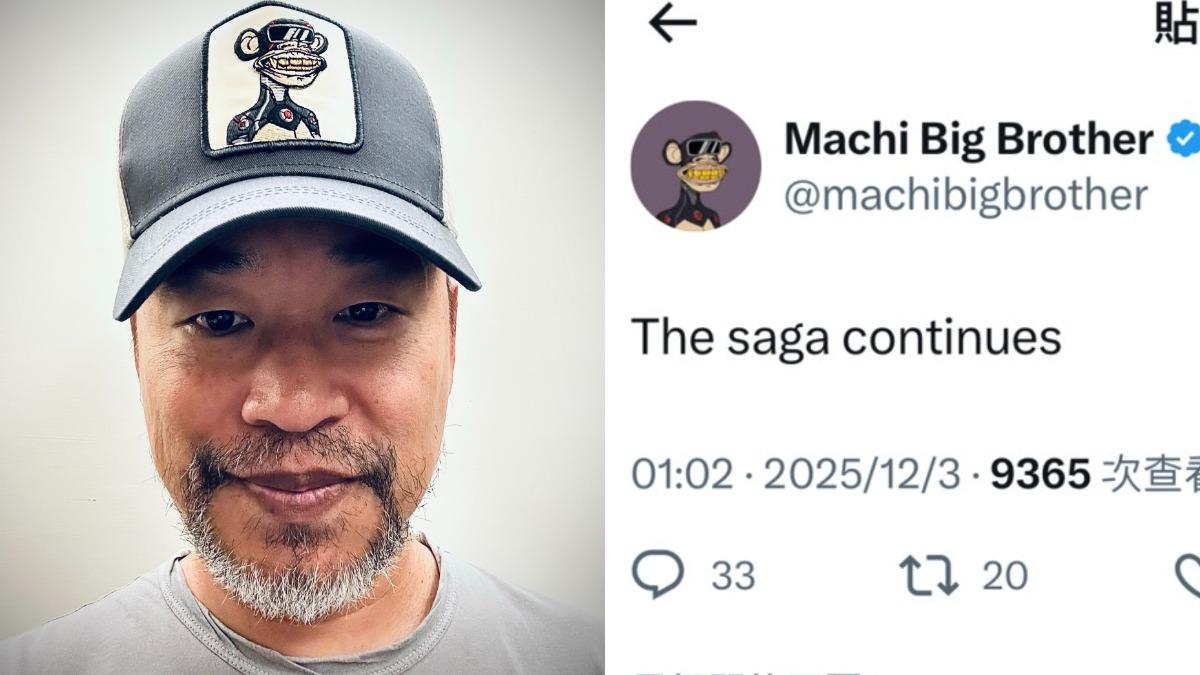The image size is (1200, 675).
Task: Open the Machi Big Brother display name
Action: click(968, 139)
